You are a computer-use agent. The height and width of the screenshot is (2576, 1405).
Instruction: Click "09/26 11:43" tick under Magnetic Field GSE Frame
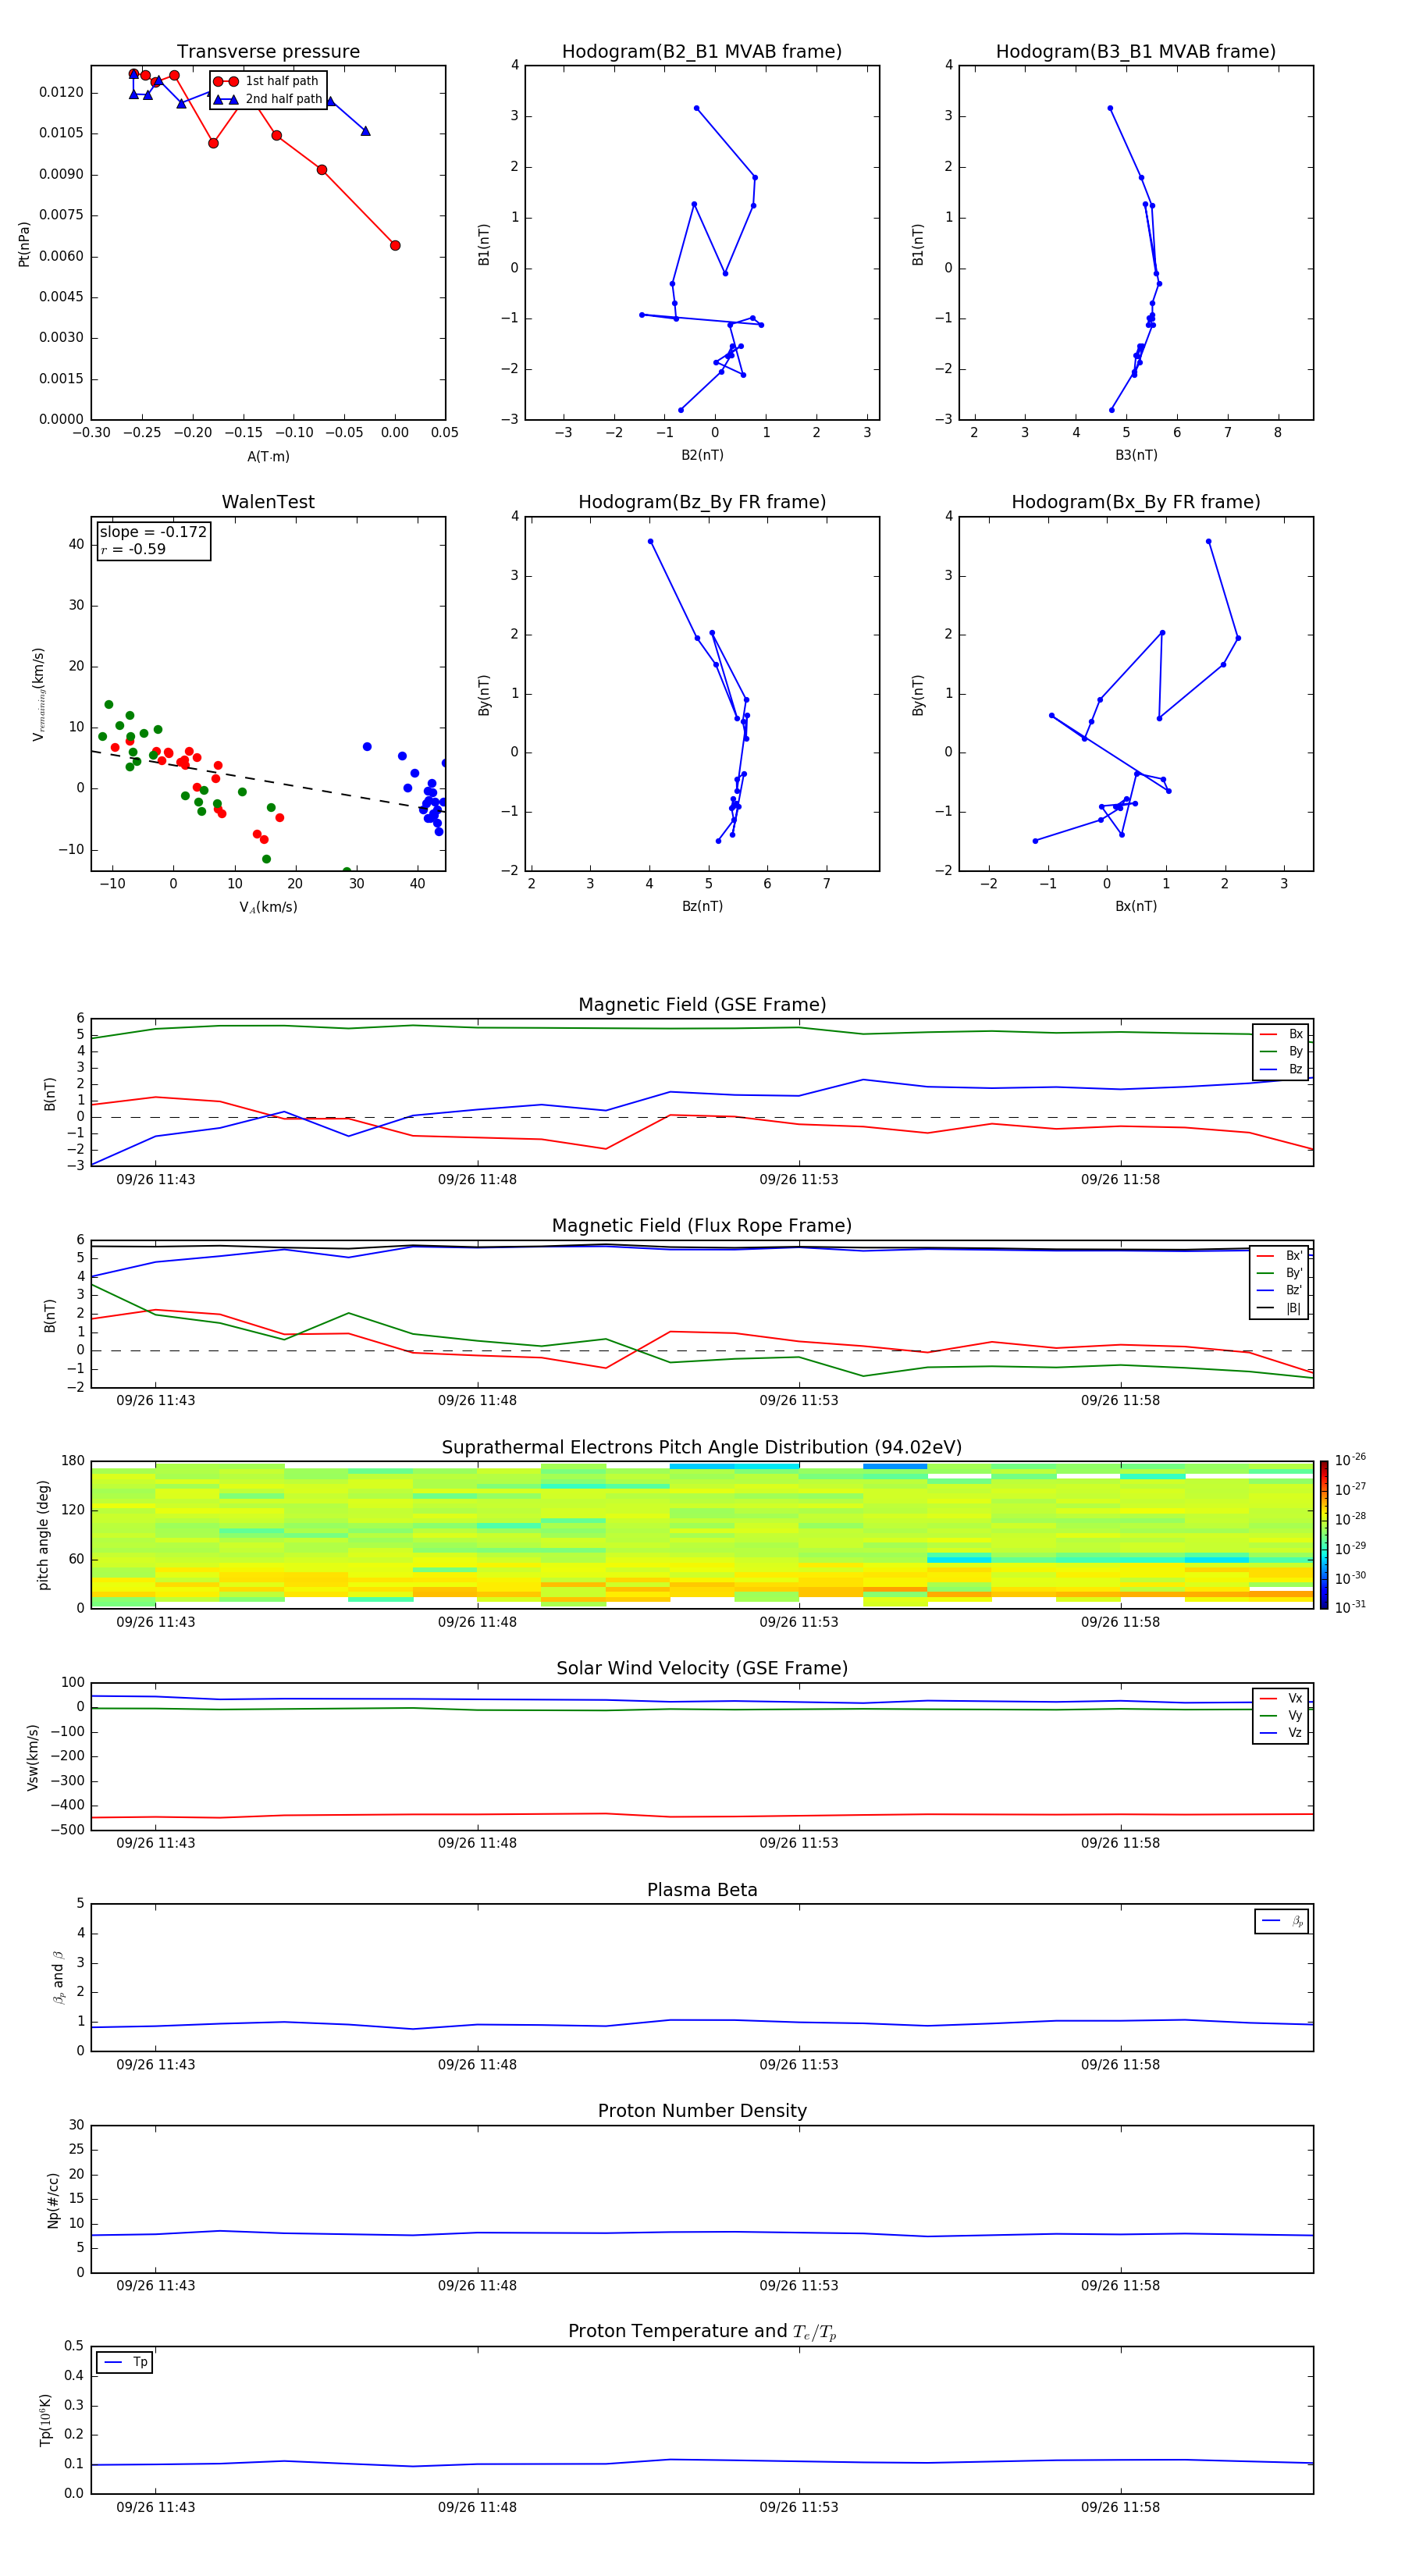pos(156,1179)
